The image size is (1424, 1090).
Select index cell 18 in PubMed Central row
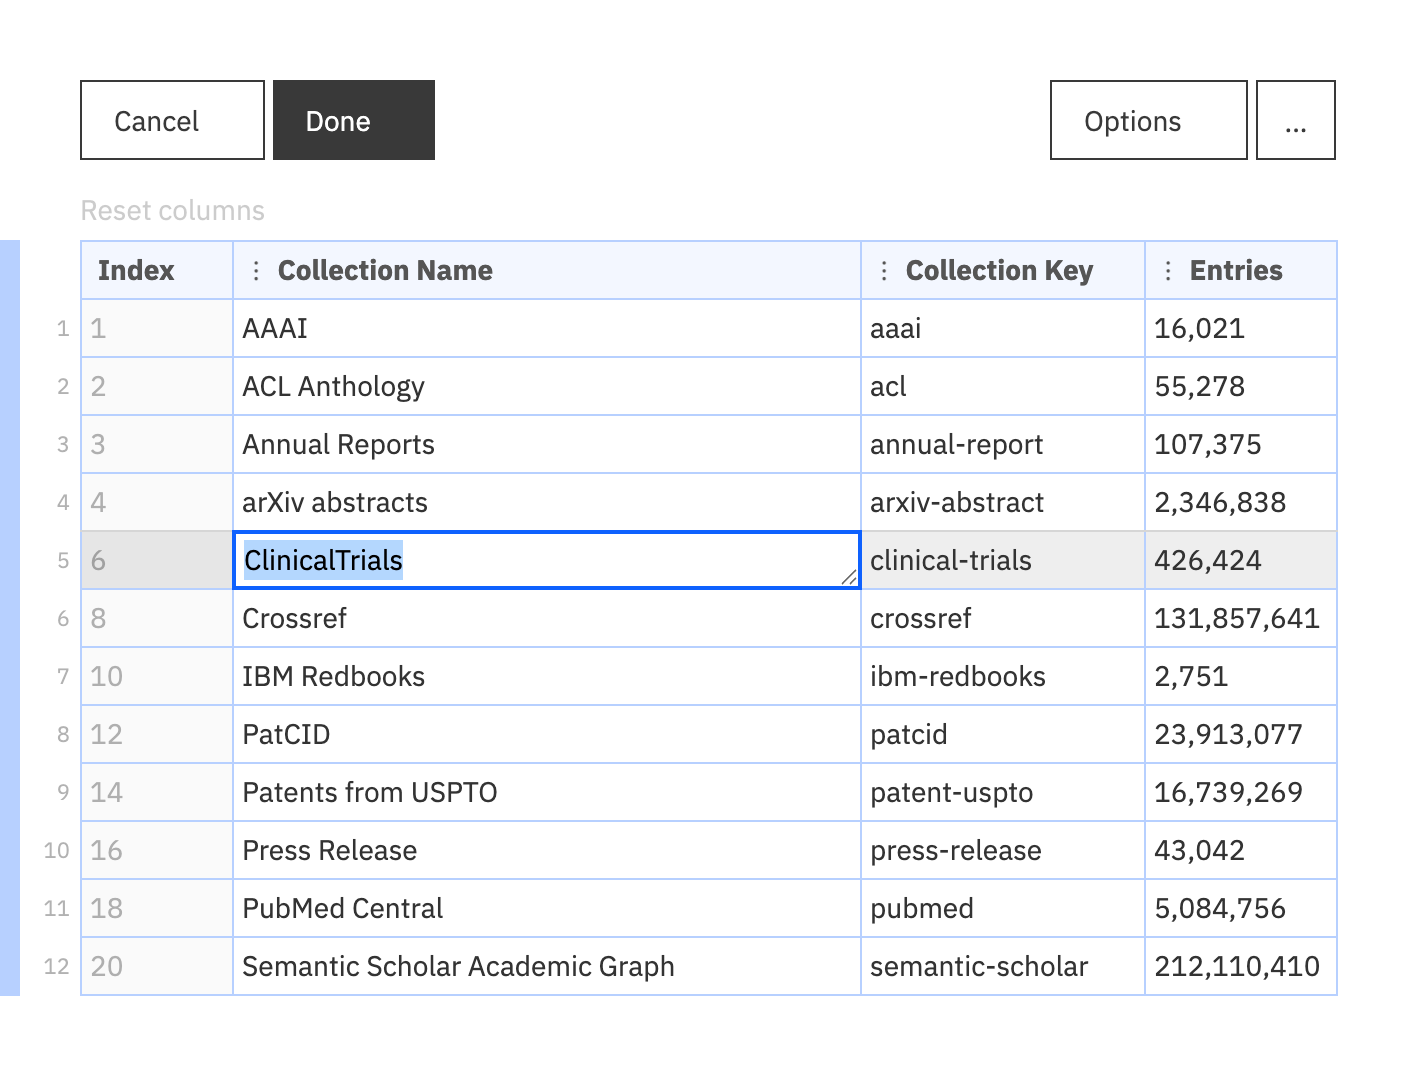157,908
